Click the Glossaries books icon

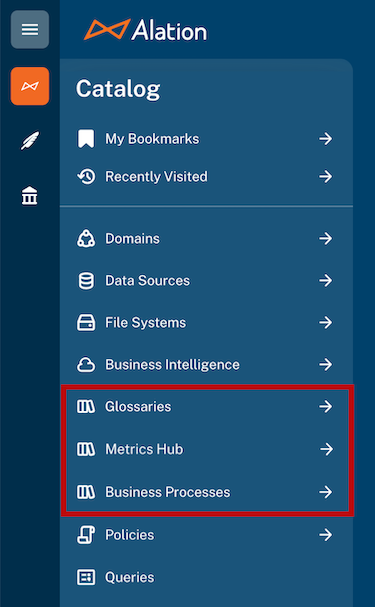(86, 406)
